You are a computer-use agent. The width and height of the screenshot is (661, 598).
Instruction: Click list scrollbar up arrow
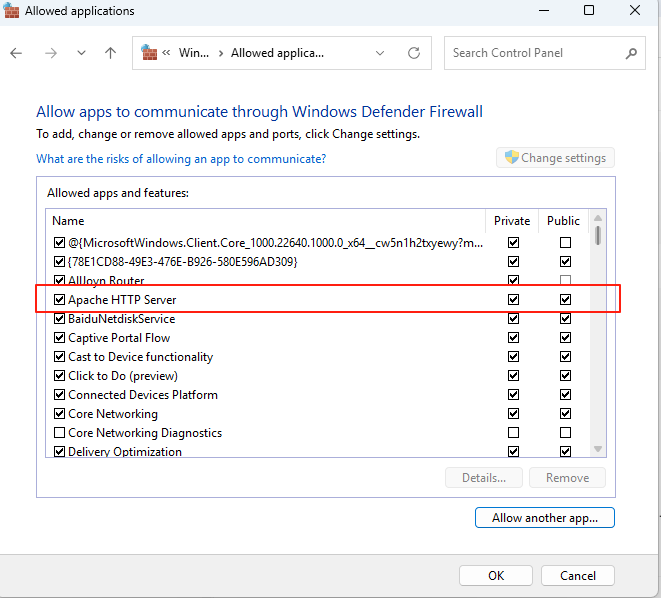coord(598,218)
